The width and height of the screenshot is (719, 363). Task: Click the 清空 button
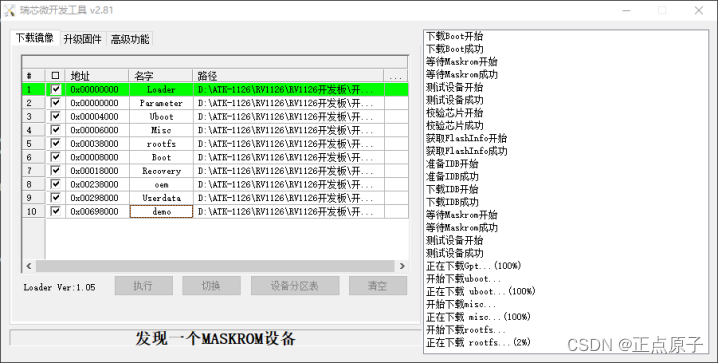coord(378,286)
